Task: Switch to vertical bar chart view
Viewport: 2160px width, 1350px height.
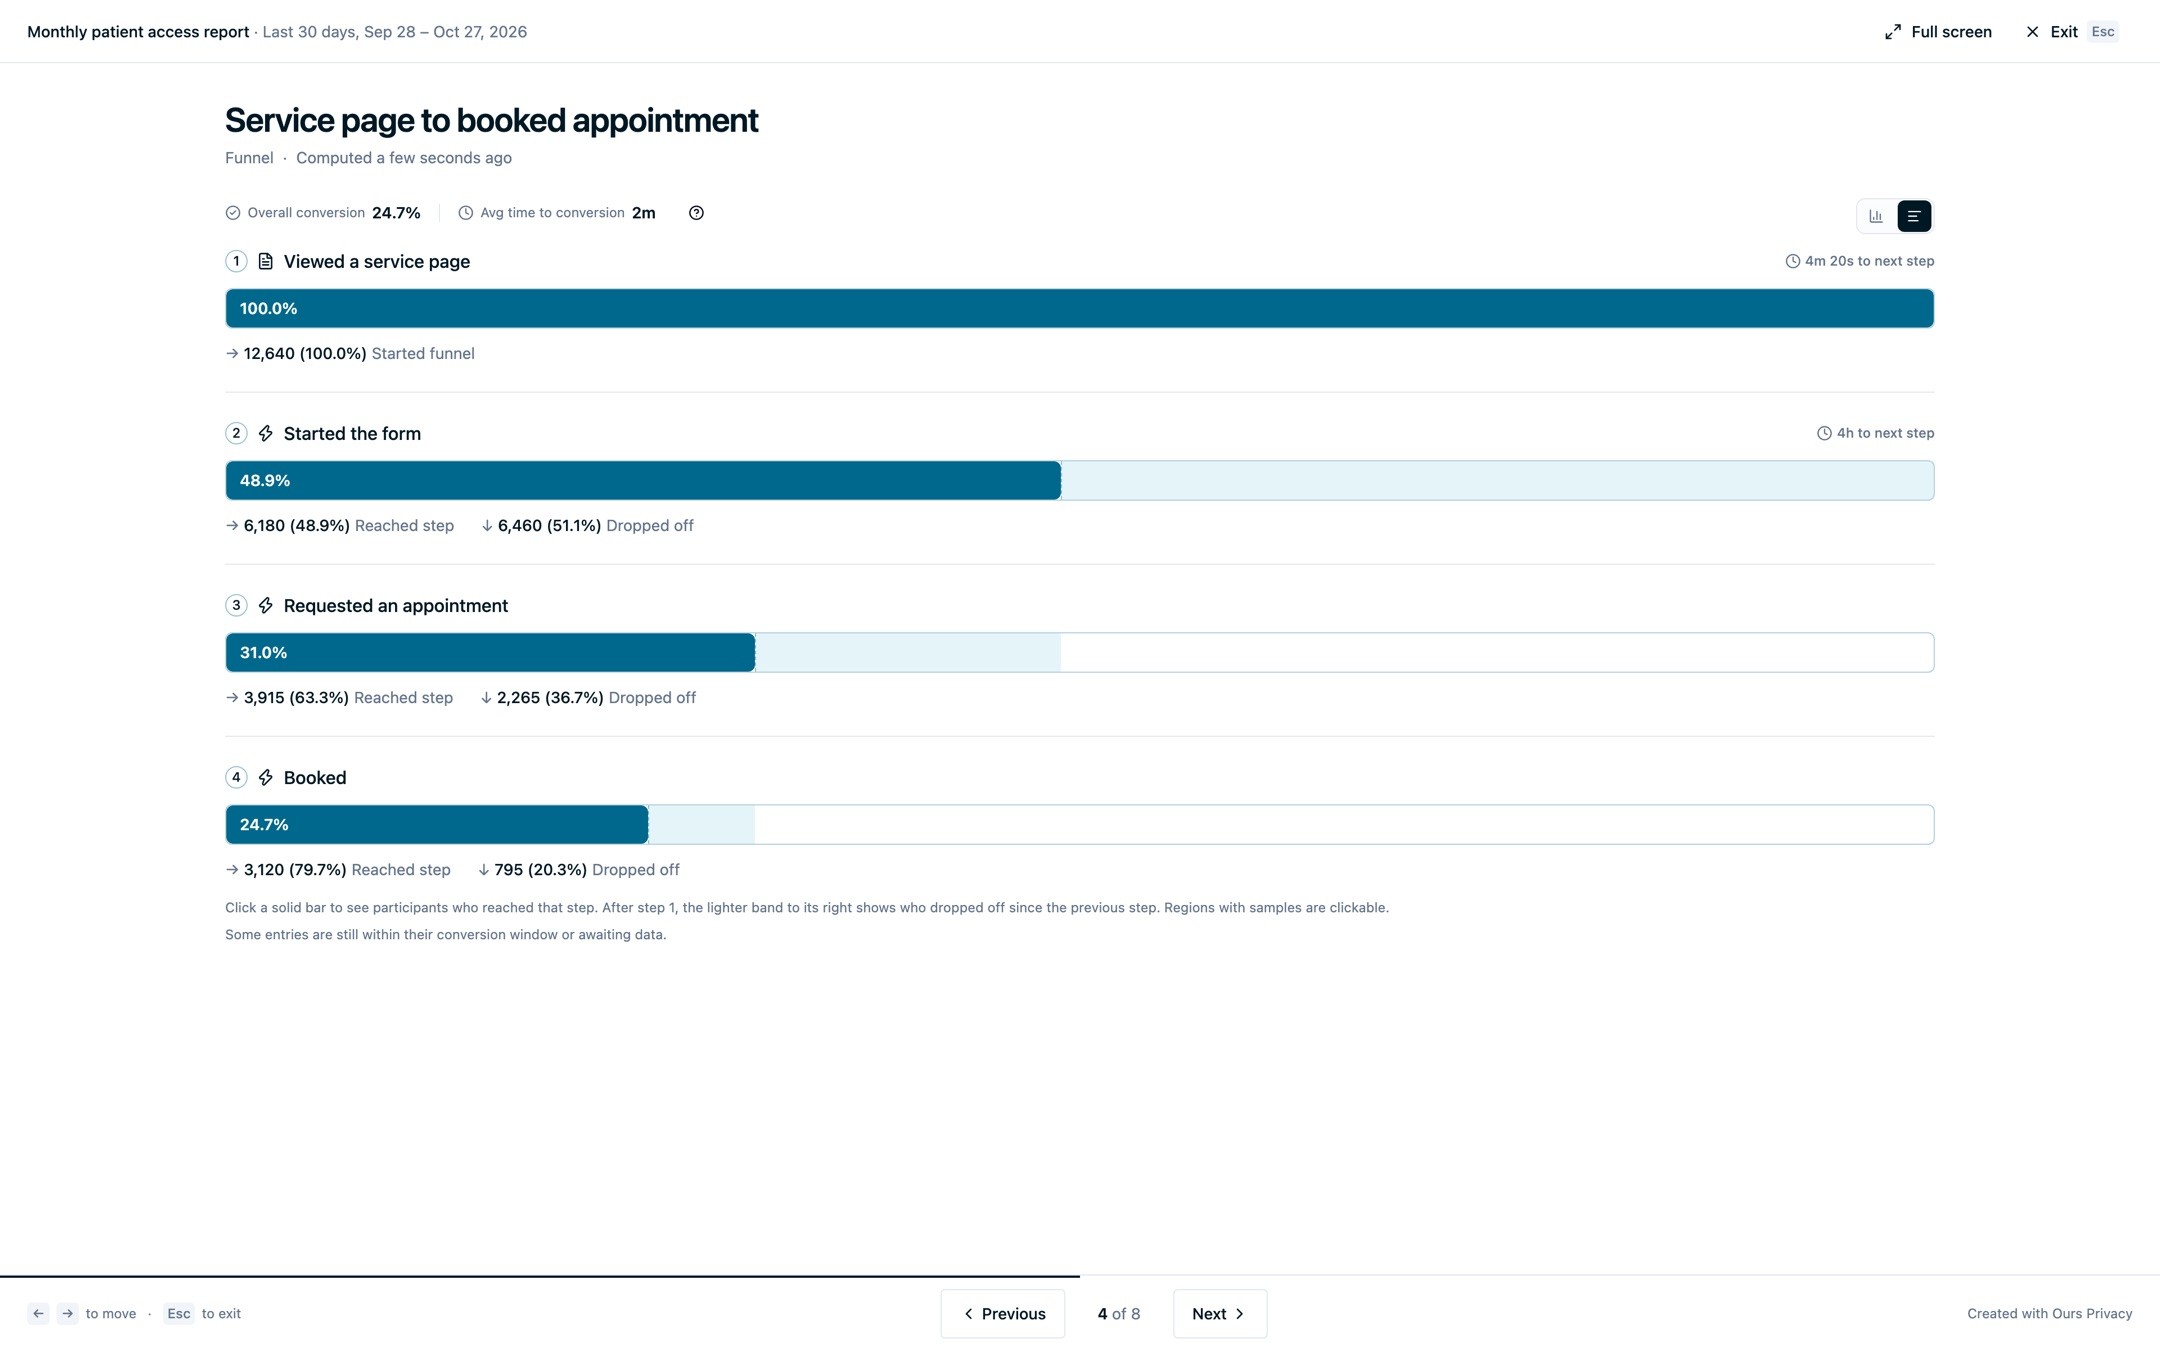Action: pyautogui.click(x=1876, y=216)
